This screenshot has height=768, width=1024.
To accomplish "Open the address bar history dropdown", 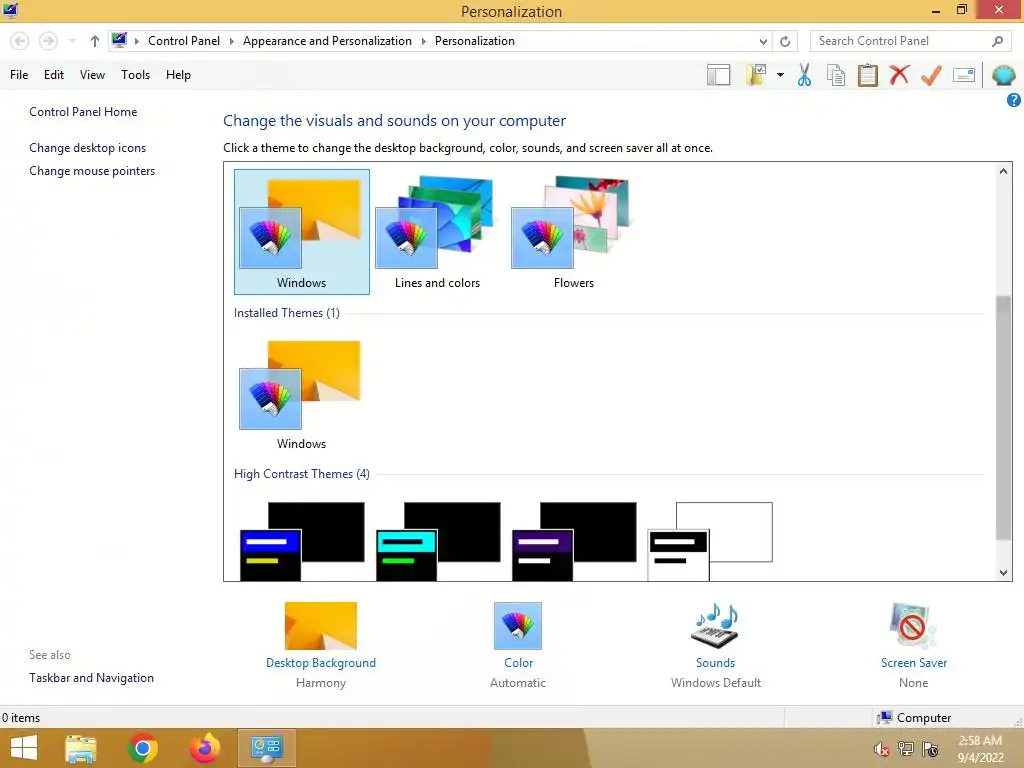I will pos(763,41).
